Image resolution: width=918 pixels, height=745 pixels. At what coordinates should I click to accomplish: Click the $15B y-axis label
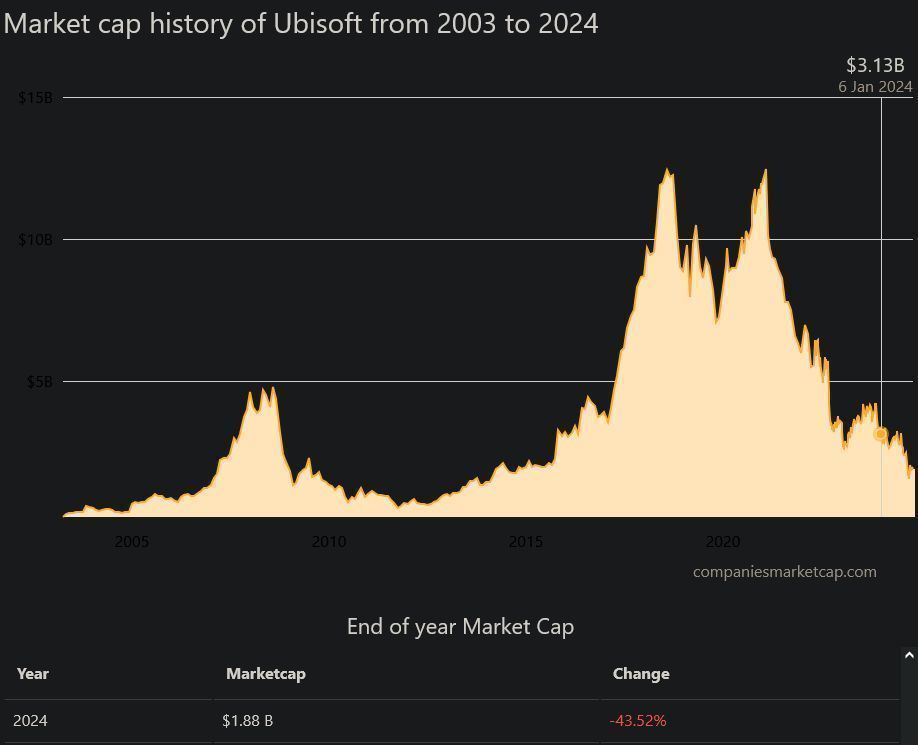35,97
